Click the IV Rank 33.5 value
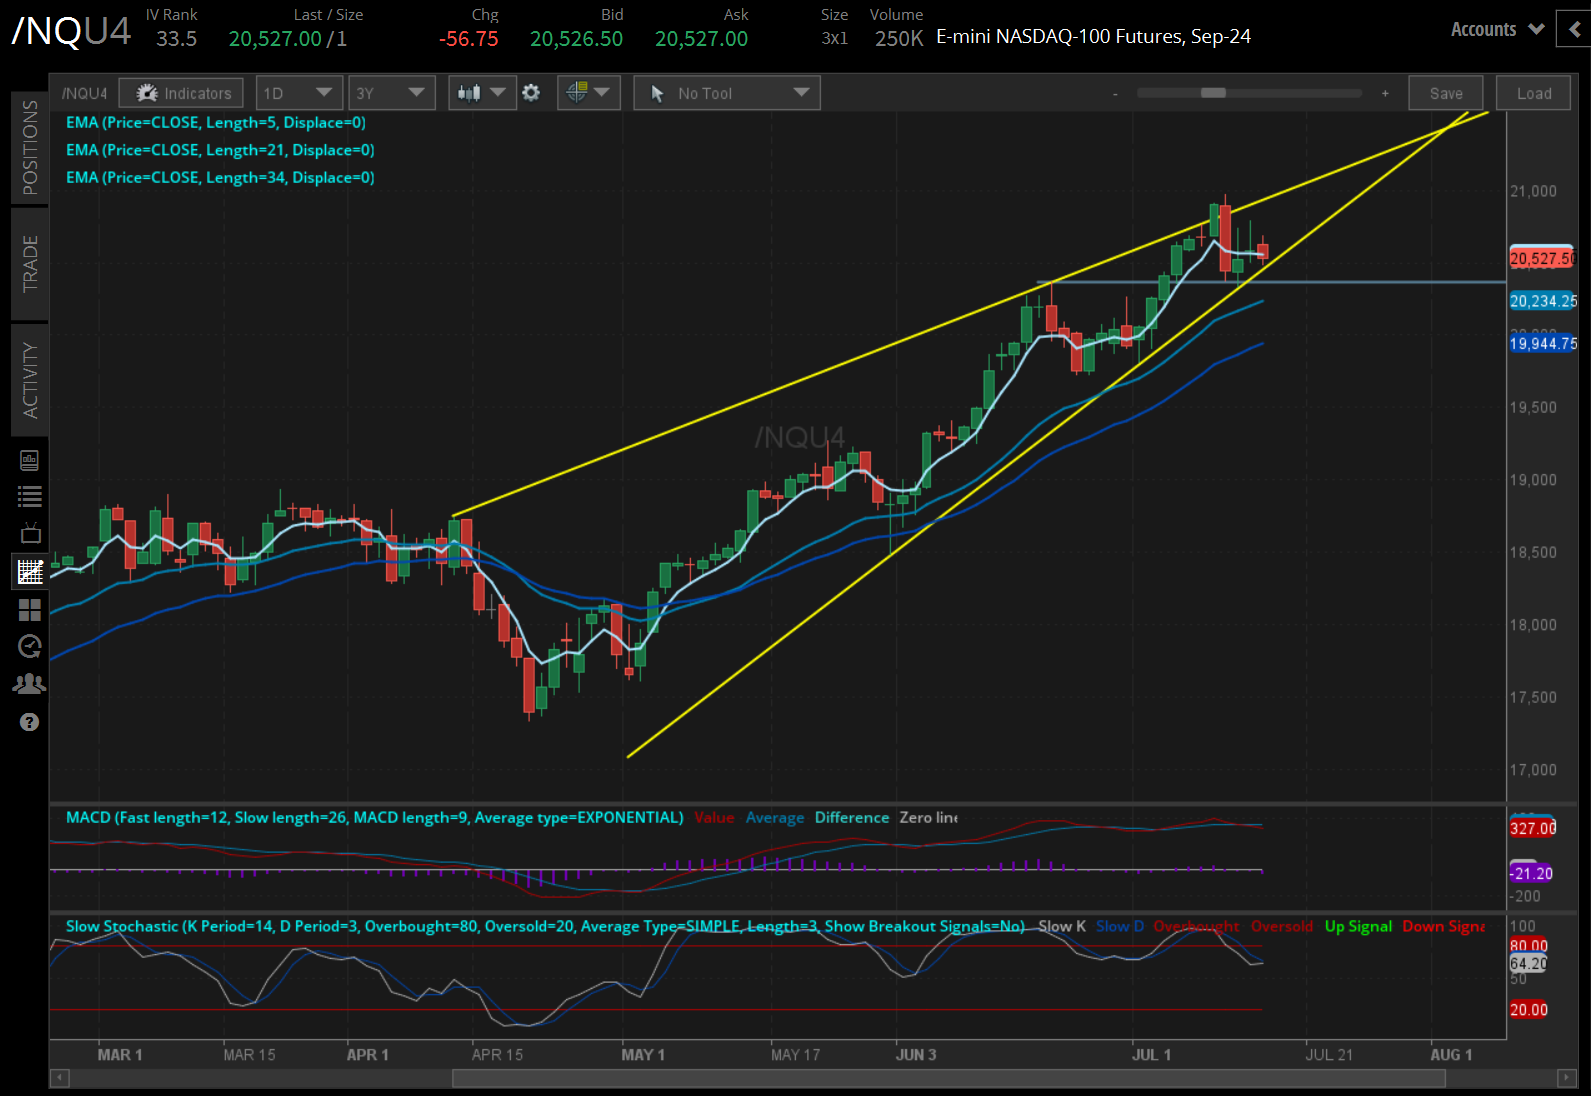The width and height of the screenshot is (1591, 1096). [176, 39]
